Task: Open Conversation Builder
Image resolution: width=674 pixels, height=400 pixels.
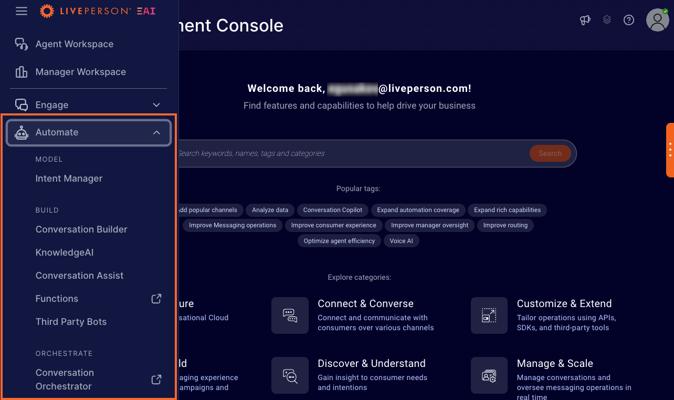Action: (81, 229)
